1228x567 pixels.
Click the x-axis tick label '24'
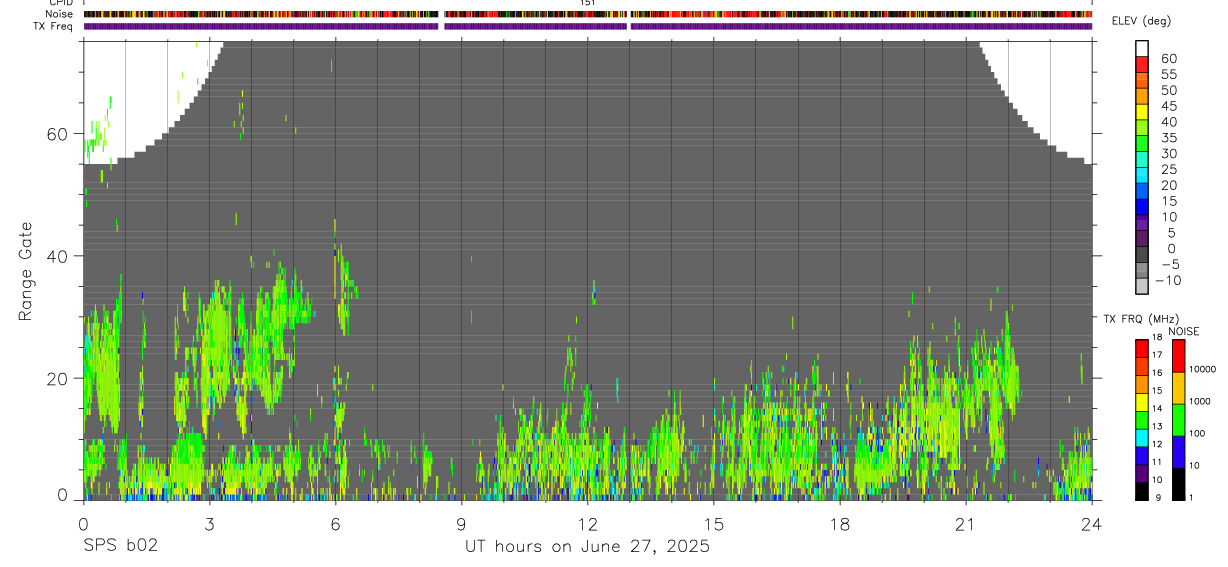tap(1092, 524)
